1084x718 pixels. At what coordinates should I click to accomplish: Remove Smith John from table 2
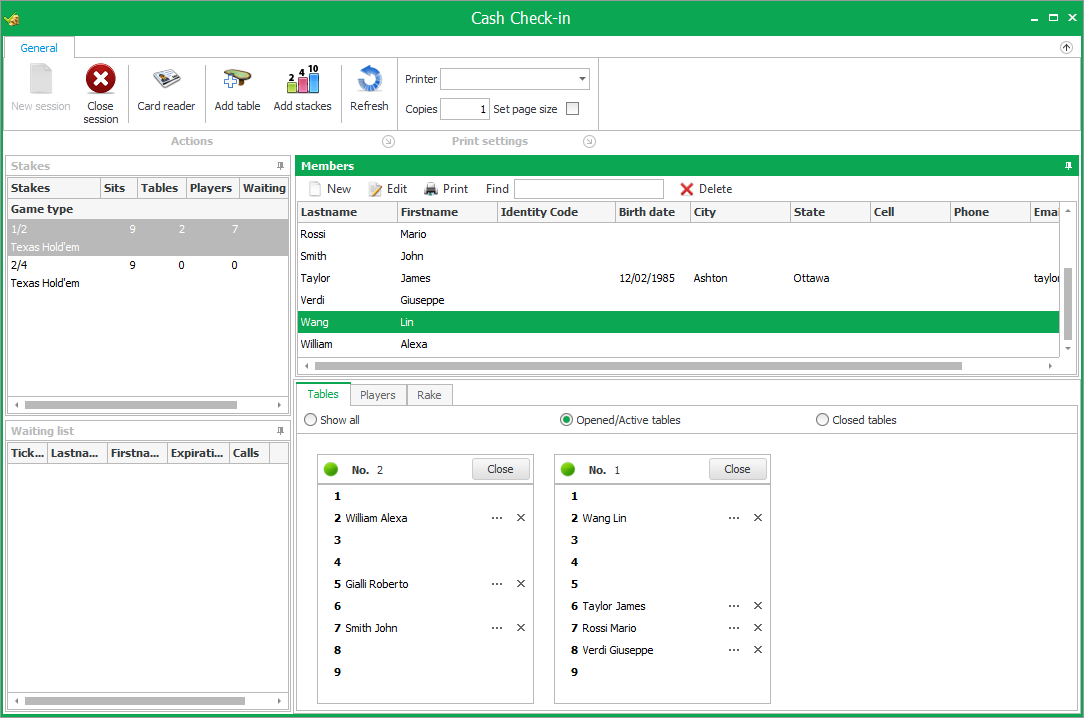click(x=521, y=627)
